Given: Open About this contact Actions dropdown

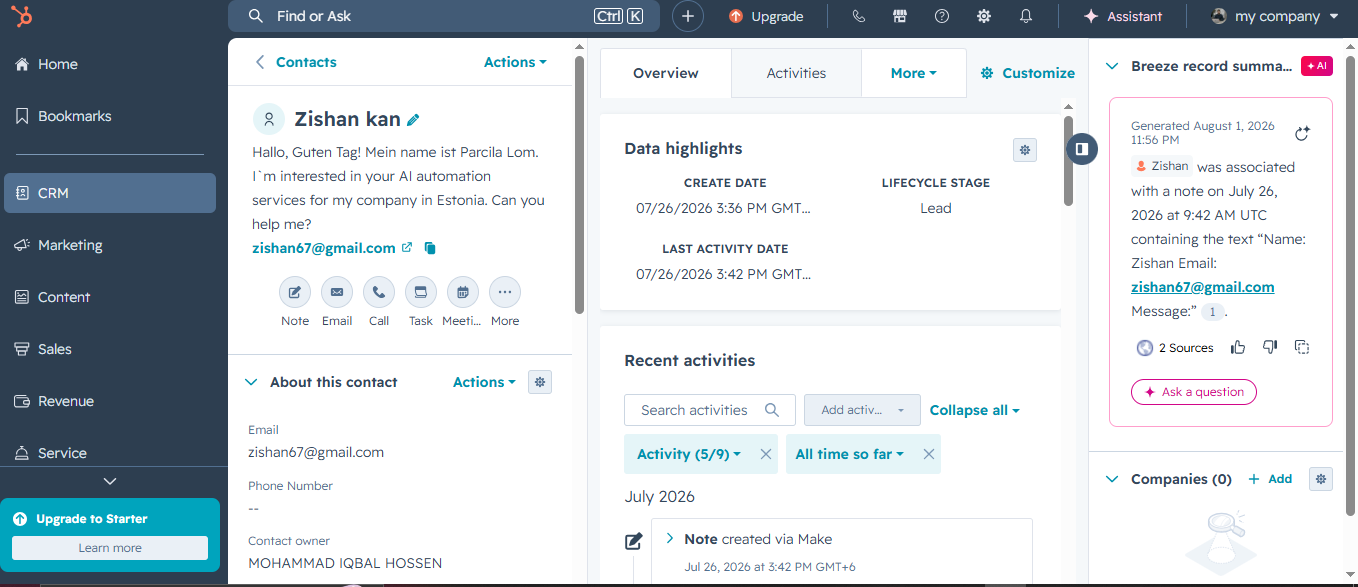Looking at the screenshot, I should [x=484, y=382].
